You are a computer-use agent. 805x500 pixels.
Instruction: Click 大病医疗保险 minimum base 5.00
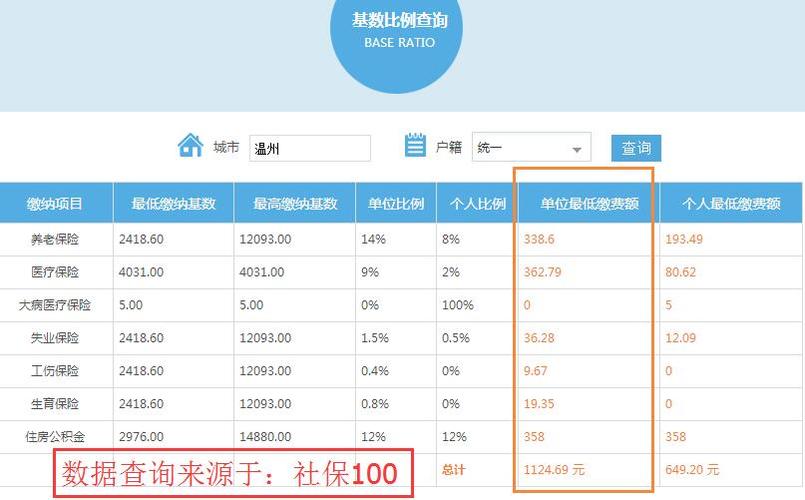131,305
